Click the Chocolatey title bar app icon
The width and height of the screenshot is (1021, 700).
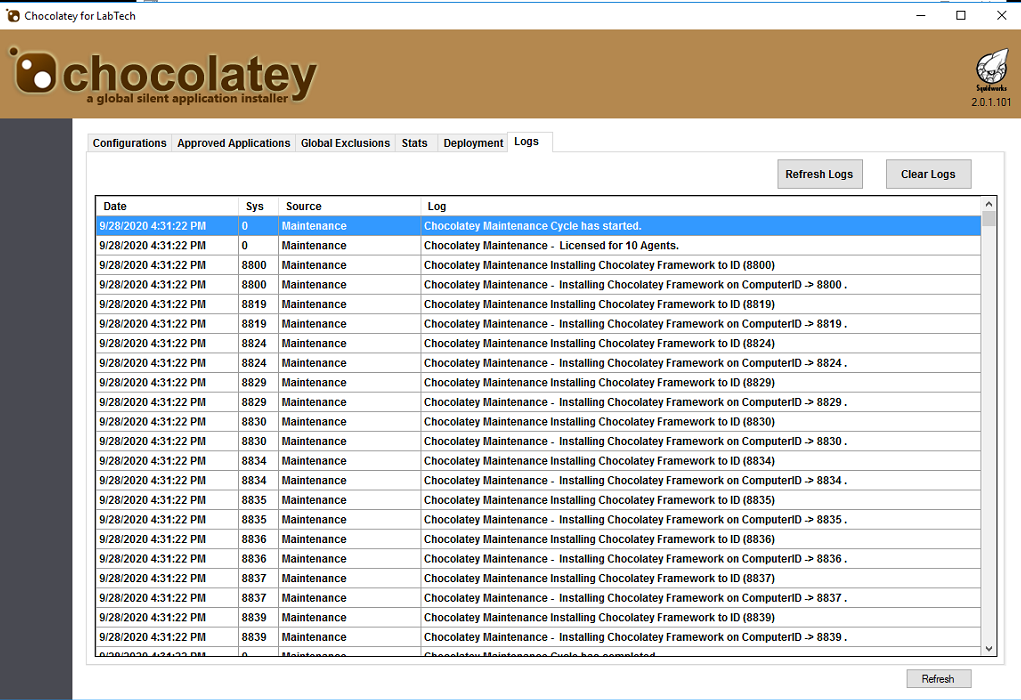[13, 15]
